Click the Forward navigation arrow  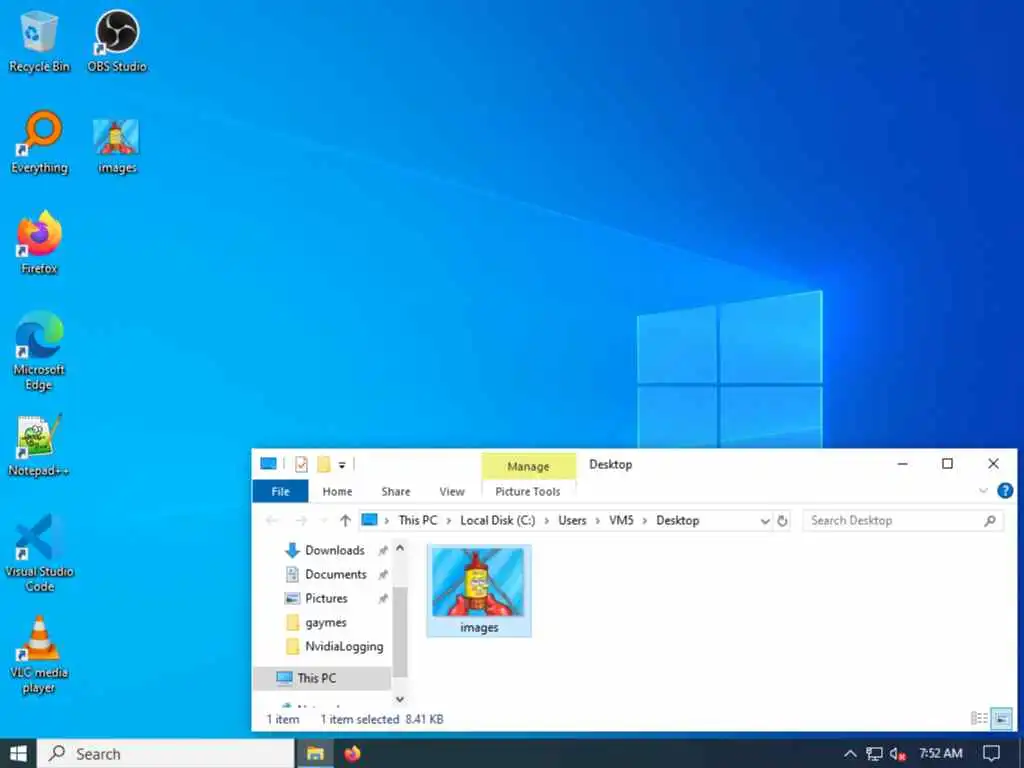(301, 520)
